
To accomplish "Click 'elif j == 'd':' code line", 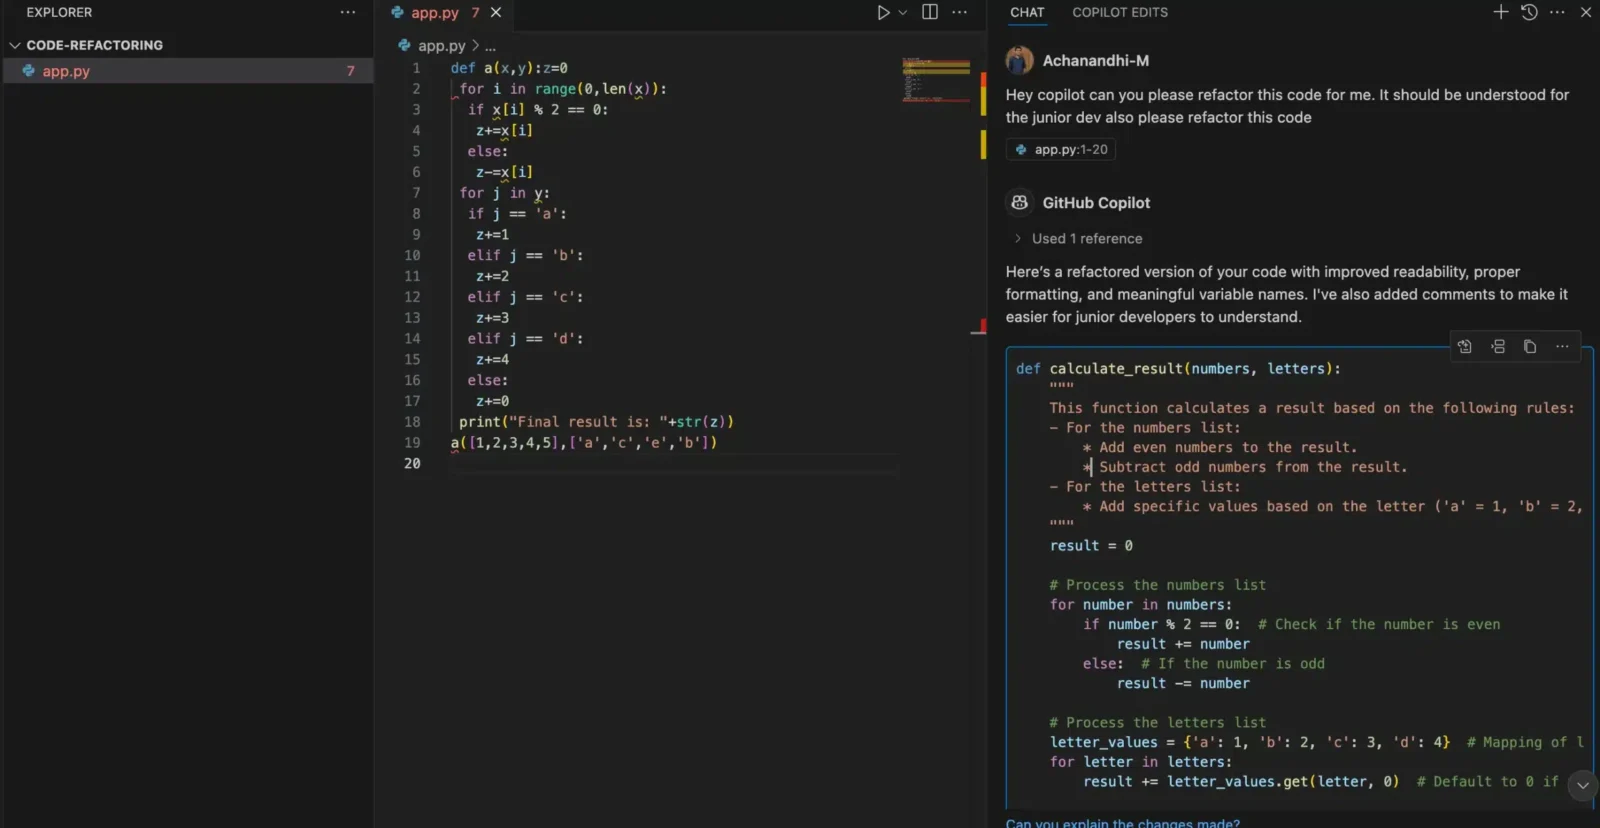I will point(525,338).
